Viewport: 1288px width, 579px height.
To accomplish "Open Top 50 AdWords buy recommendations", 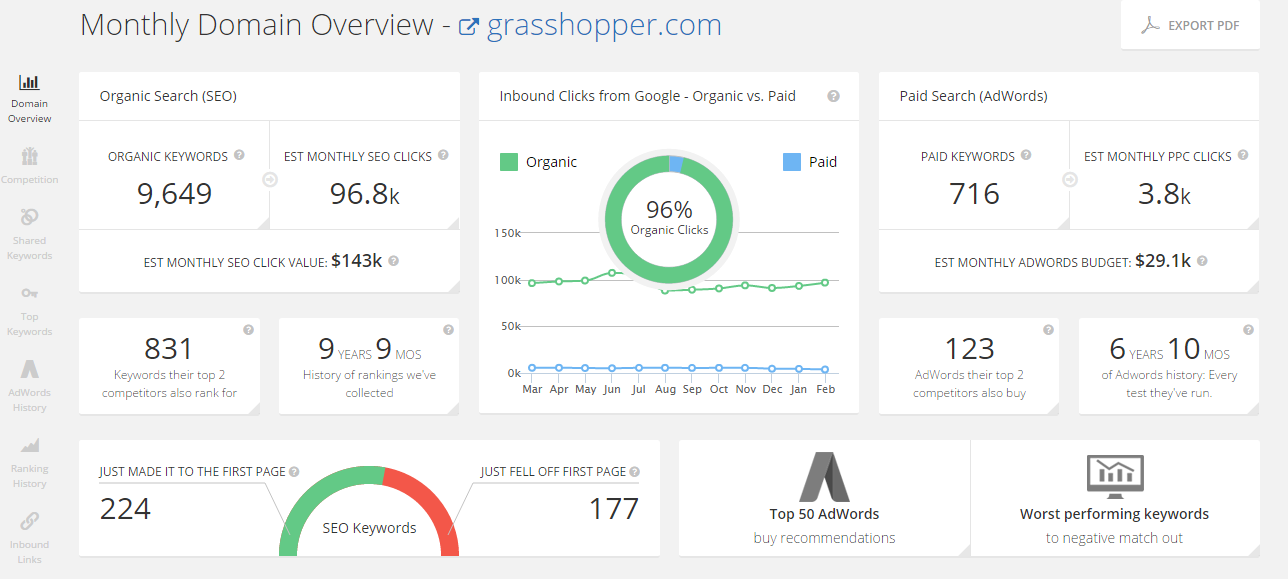I will coord(824,498).
